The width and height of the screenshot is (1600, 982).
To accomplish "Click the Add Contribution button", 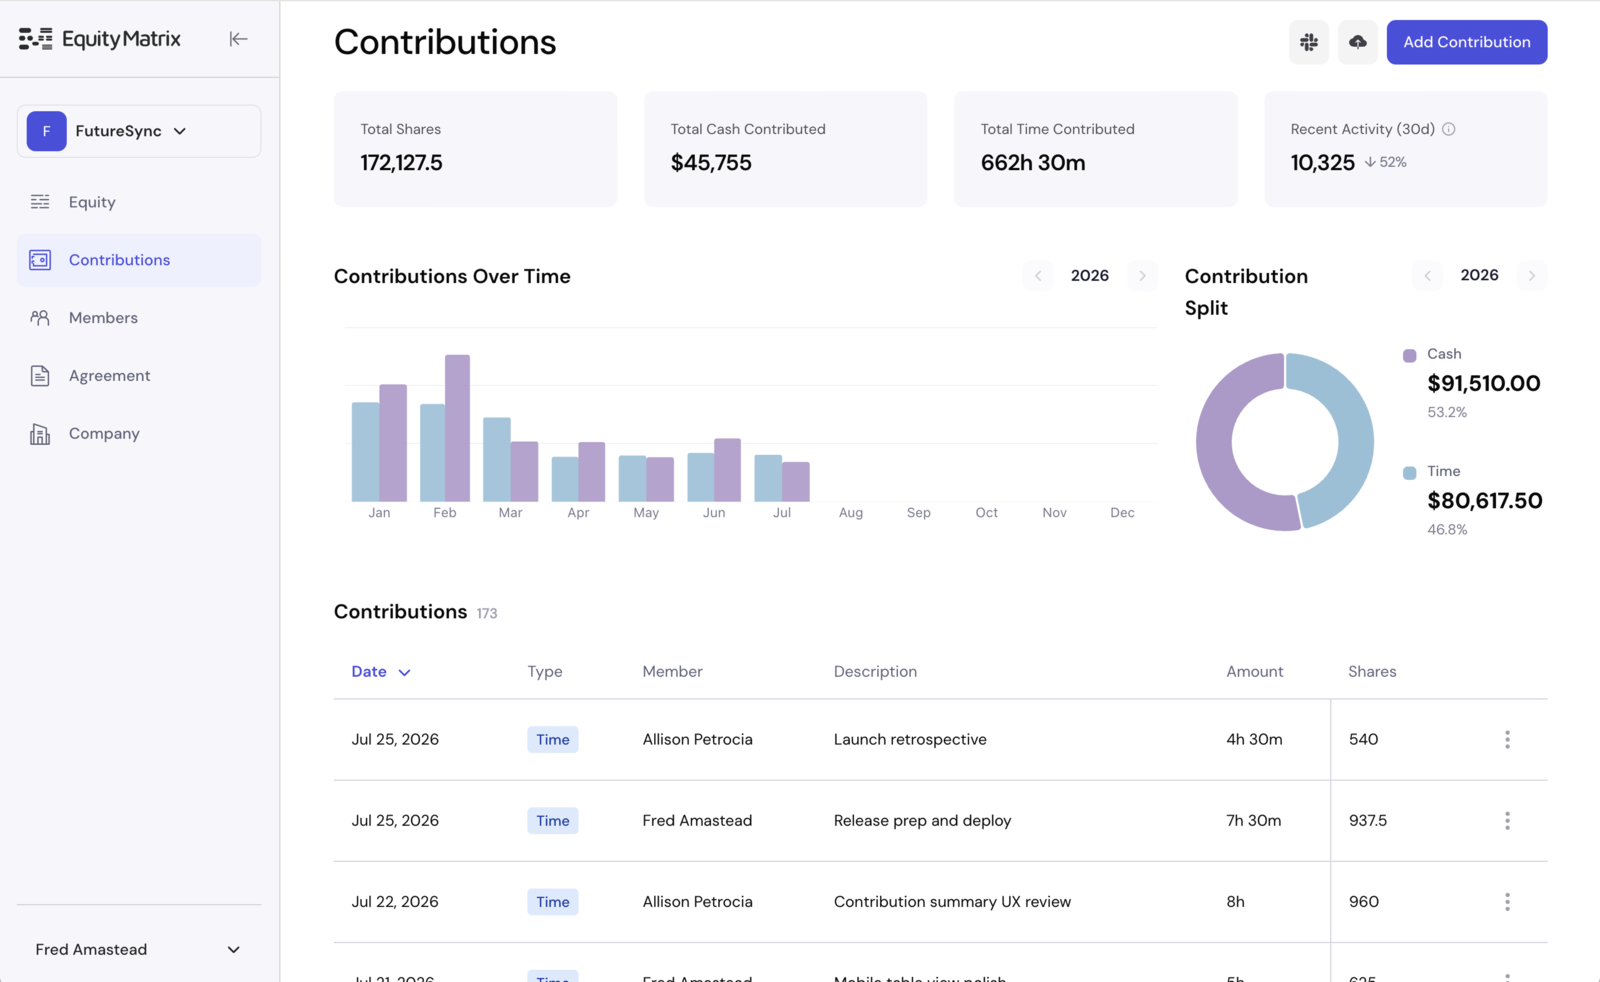I will (x=1467, y=42).
